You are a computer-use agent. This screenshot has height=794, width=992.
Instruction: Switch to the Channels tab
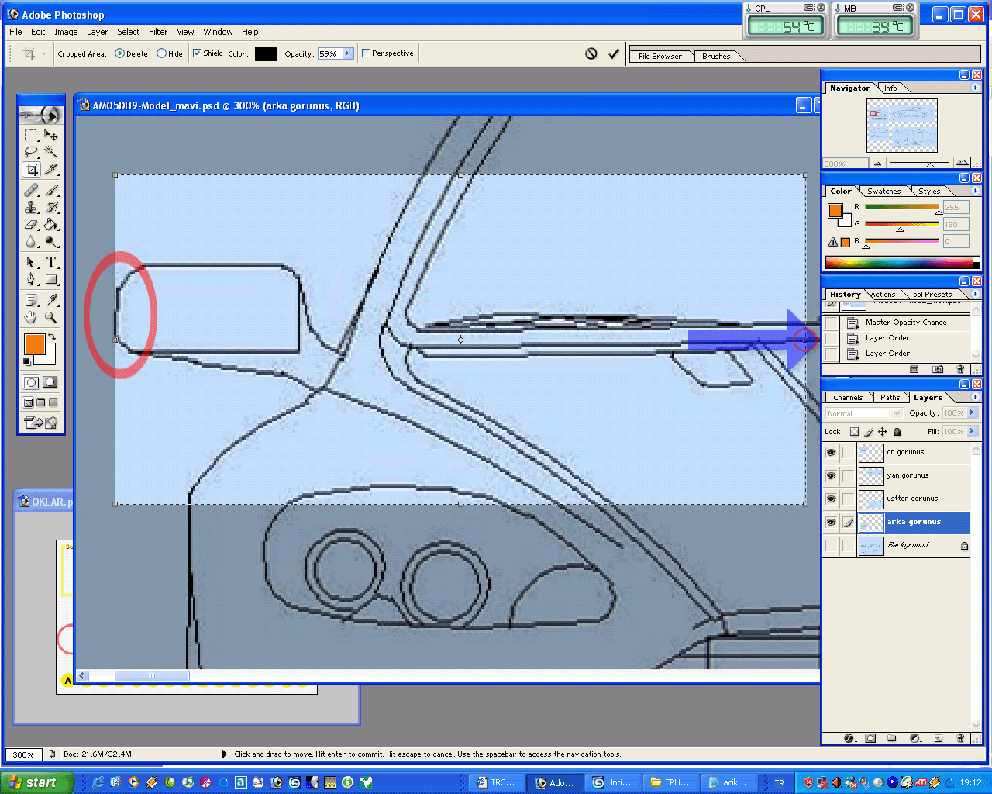848,397
